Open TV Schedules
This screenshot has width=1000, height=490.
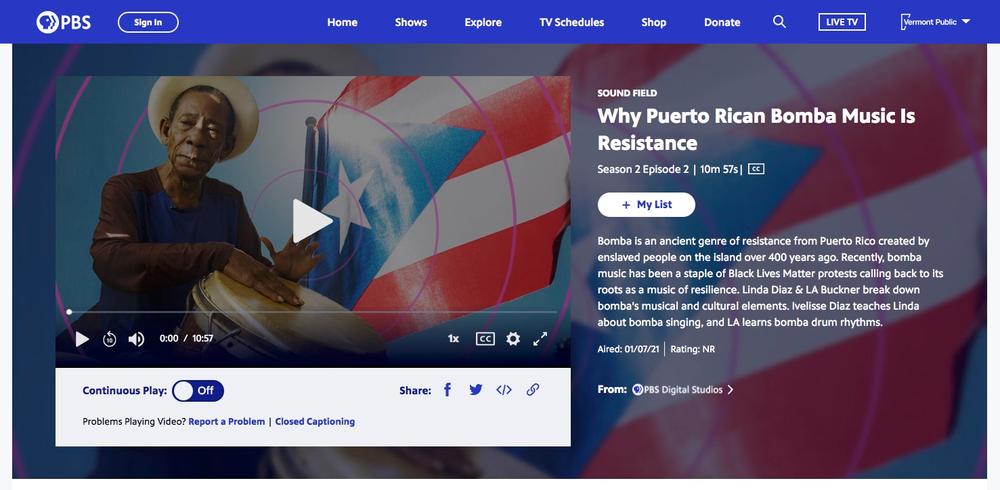[x=571, y=22]
